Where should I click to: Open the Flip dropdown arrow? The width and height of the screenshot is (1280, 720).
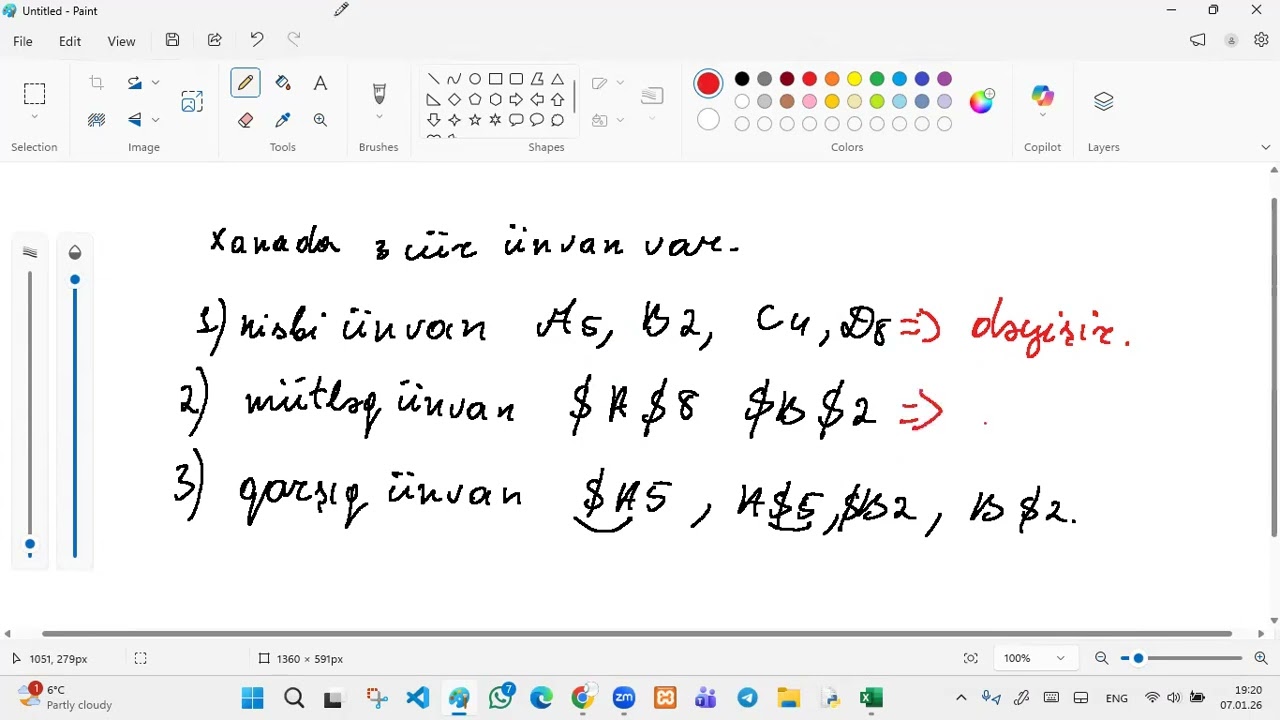155,120
